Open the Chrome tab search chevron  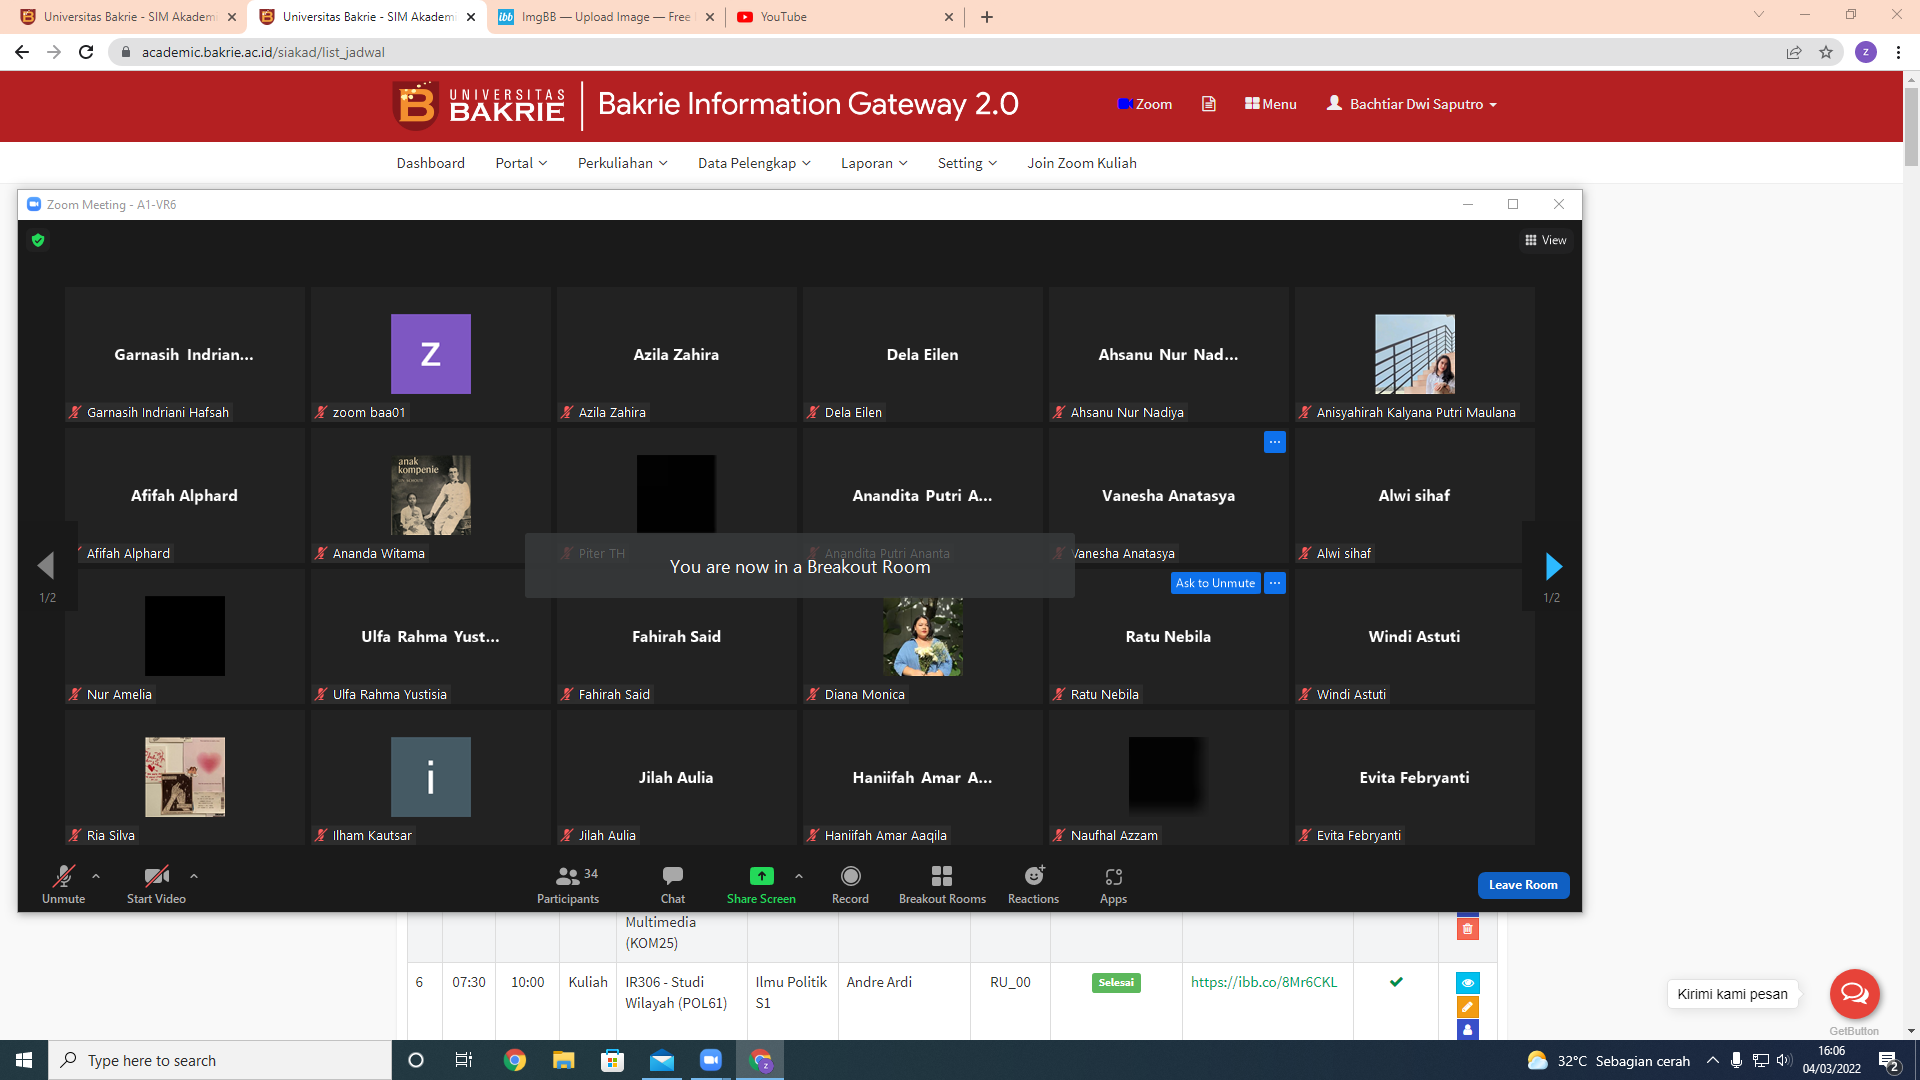1758,15
